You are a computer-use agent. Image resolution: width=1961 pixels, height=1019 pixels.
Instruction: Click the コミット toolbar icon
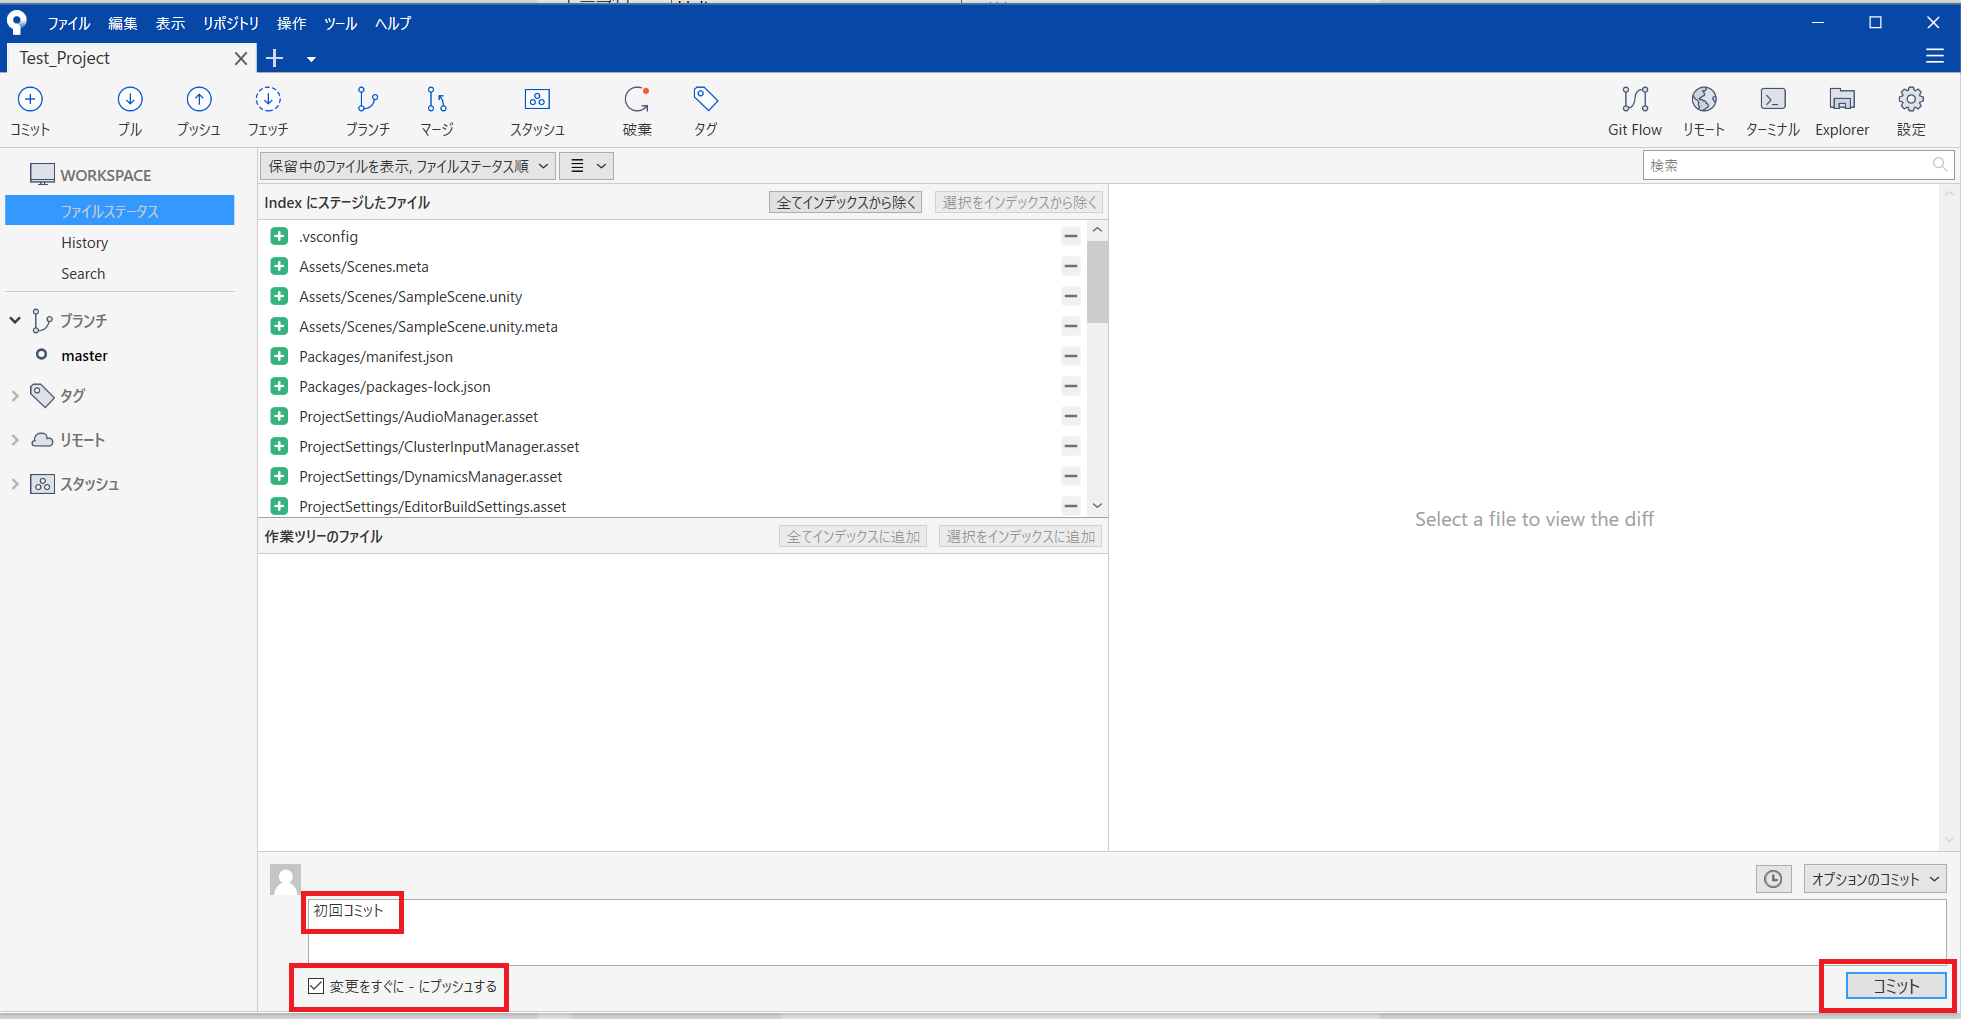pos(30,111)
